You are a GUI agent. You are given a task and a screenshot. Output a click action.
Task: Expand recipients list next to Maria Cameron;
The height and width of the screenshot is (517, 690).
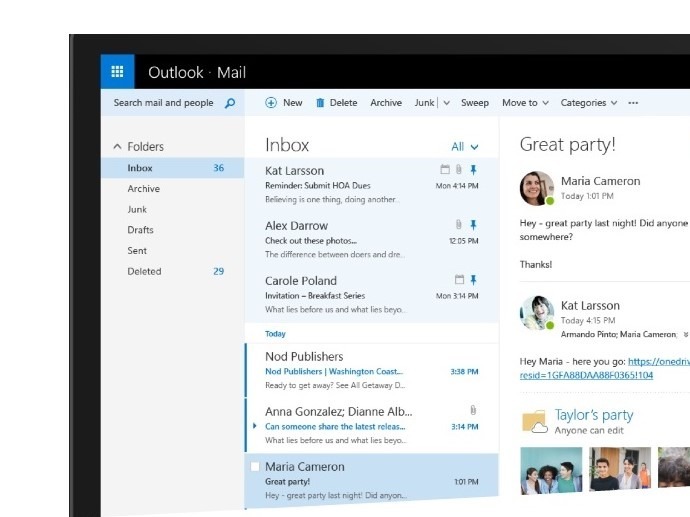(x=686, y=335)
